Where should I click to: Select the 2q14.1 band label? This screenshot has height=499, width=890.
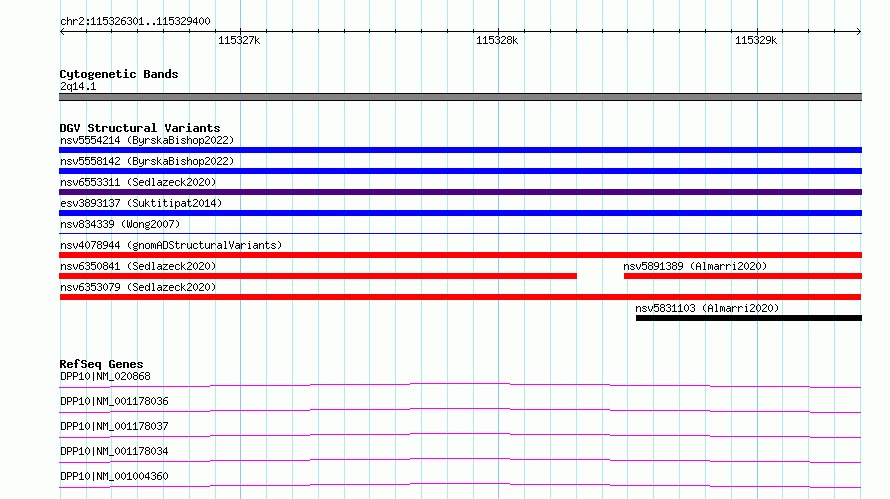click(x=78, y=86)
